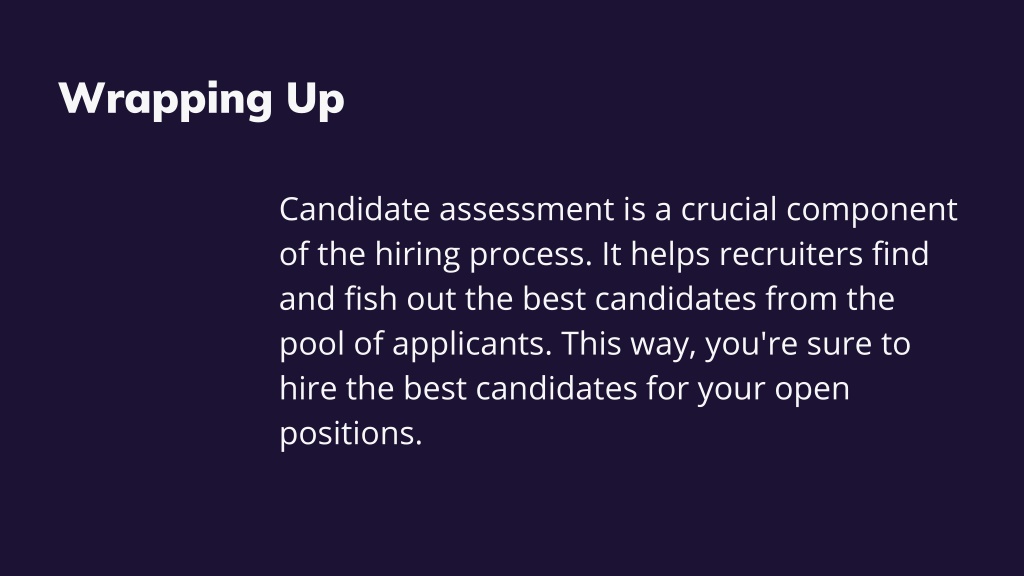Click the word "Wrapping" in the title

(x=165, y=99)
